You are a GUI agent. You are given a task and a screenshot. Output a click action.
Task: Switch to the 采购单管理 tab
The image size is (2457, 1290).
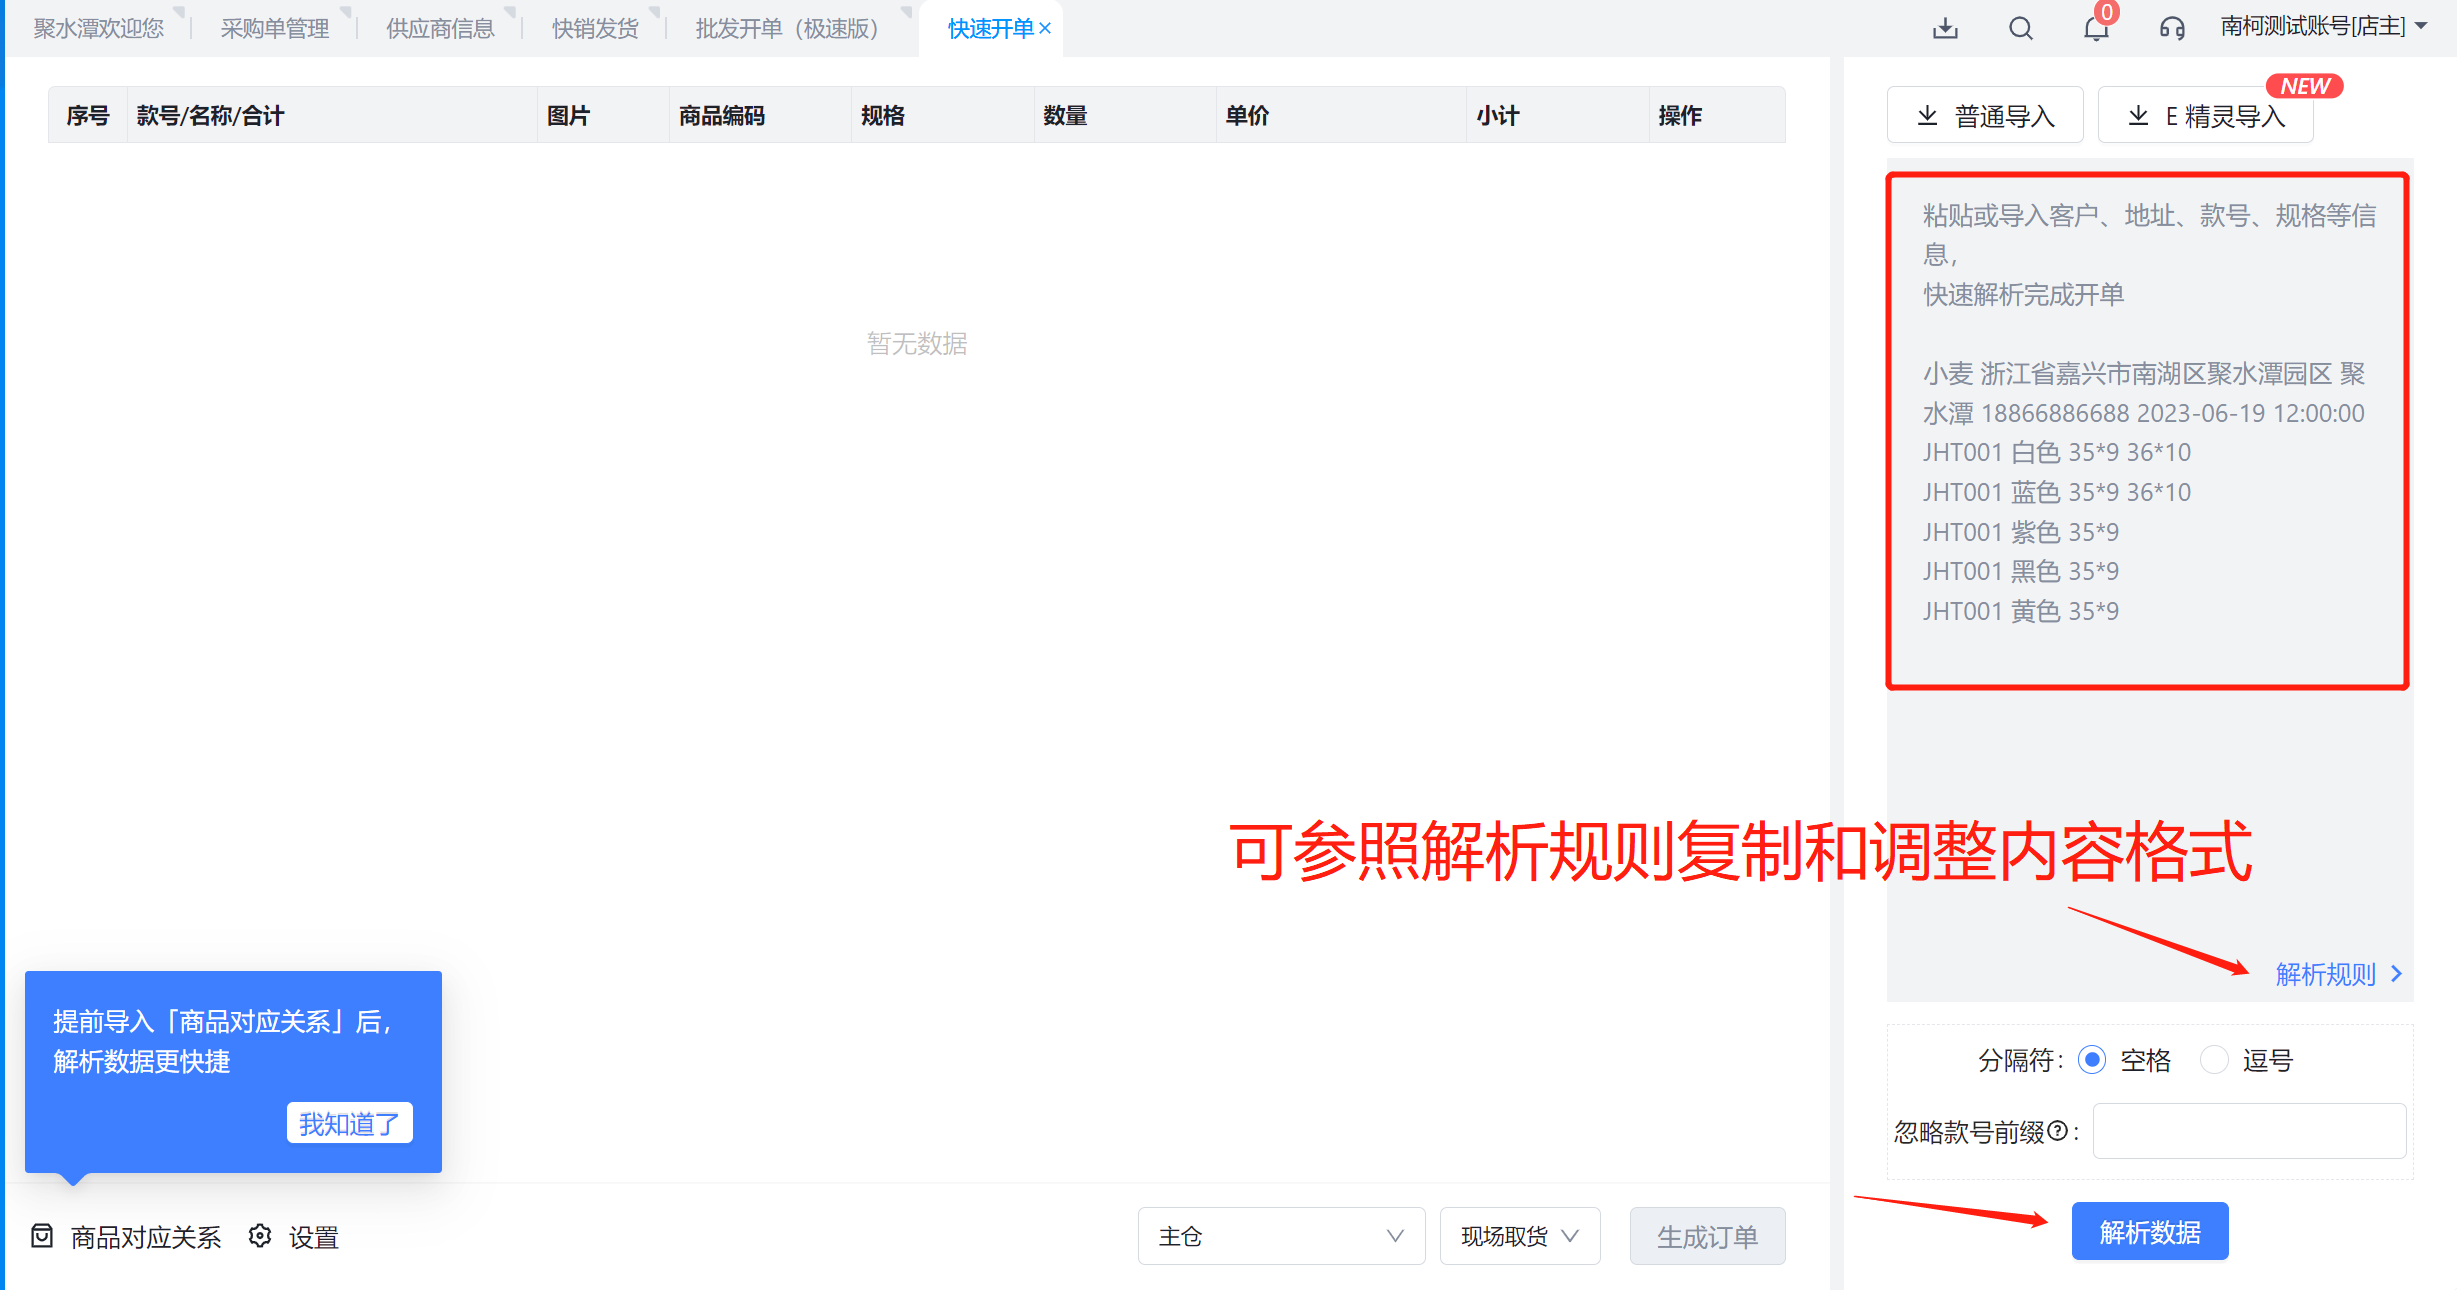point(275,29)
